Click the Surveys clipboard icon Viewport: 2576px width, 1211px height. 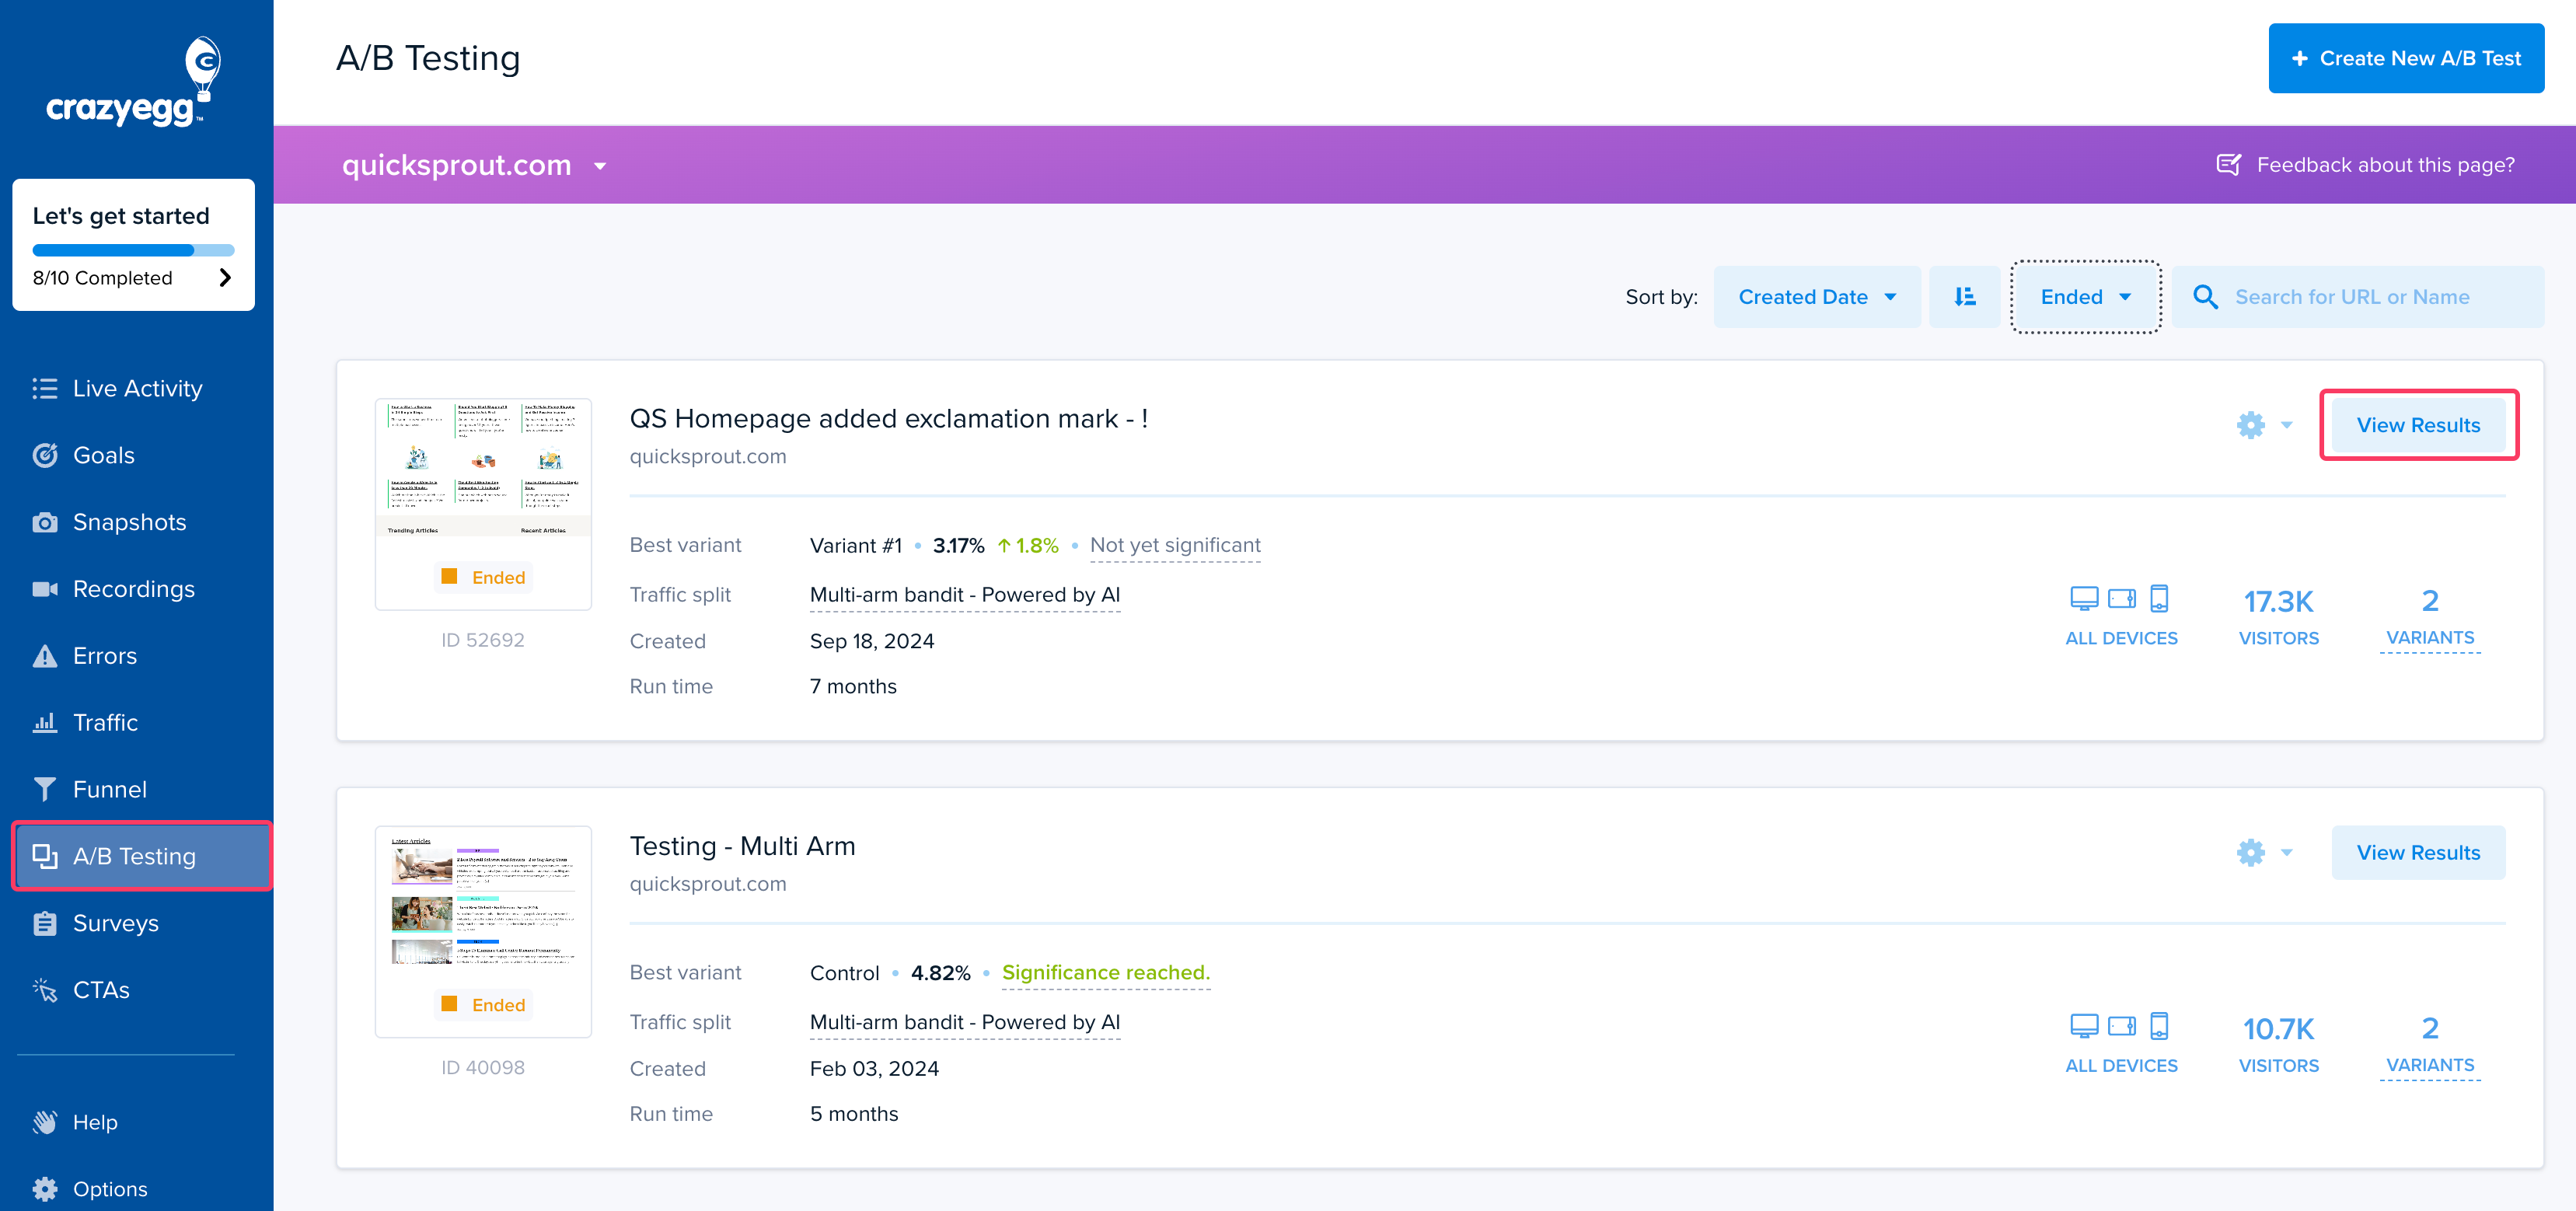click(x=45, y=923)
